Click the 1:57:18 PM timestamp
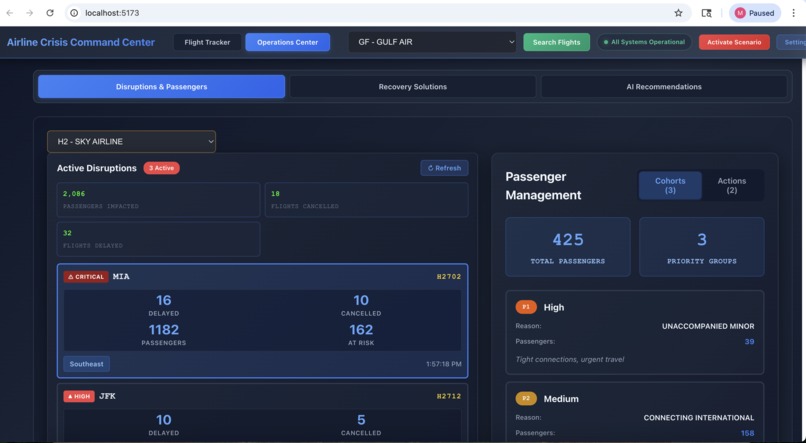This screenshot has width=806, height=443. pyautogui.click(x=444, y=364)
